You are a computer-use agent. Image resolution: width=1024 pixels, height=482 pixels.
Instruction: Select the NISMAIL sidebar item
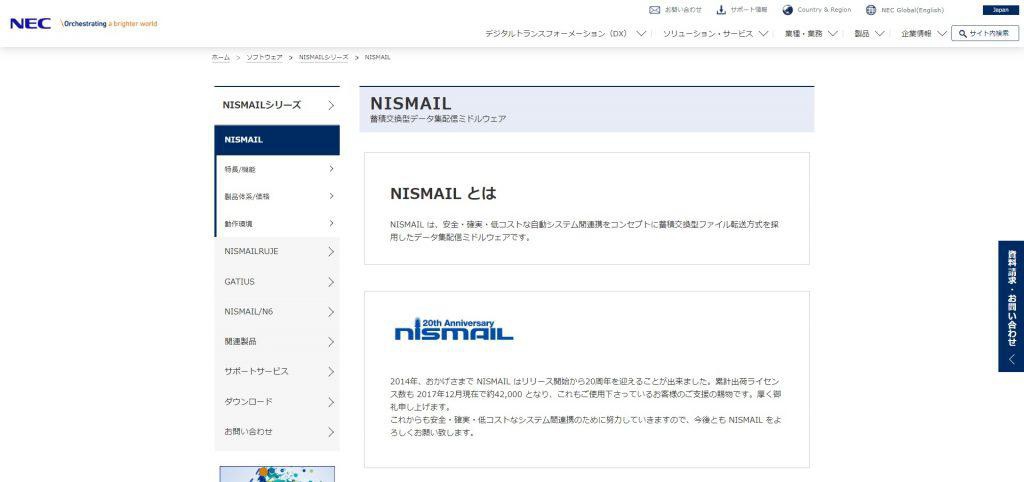(277, 140)
